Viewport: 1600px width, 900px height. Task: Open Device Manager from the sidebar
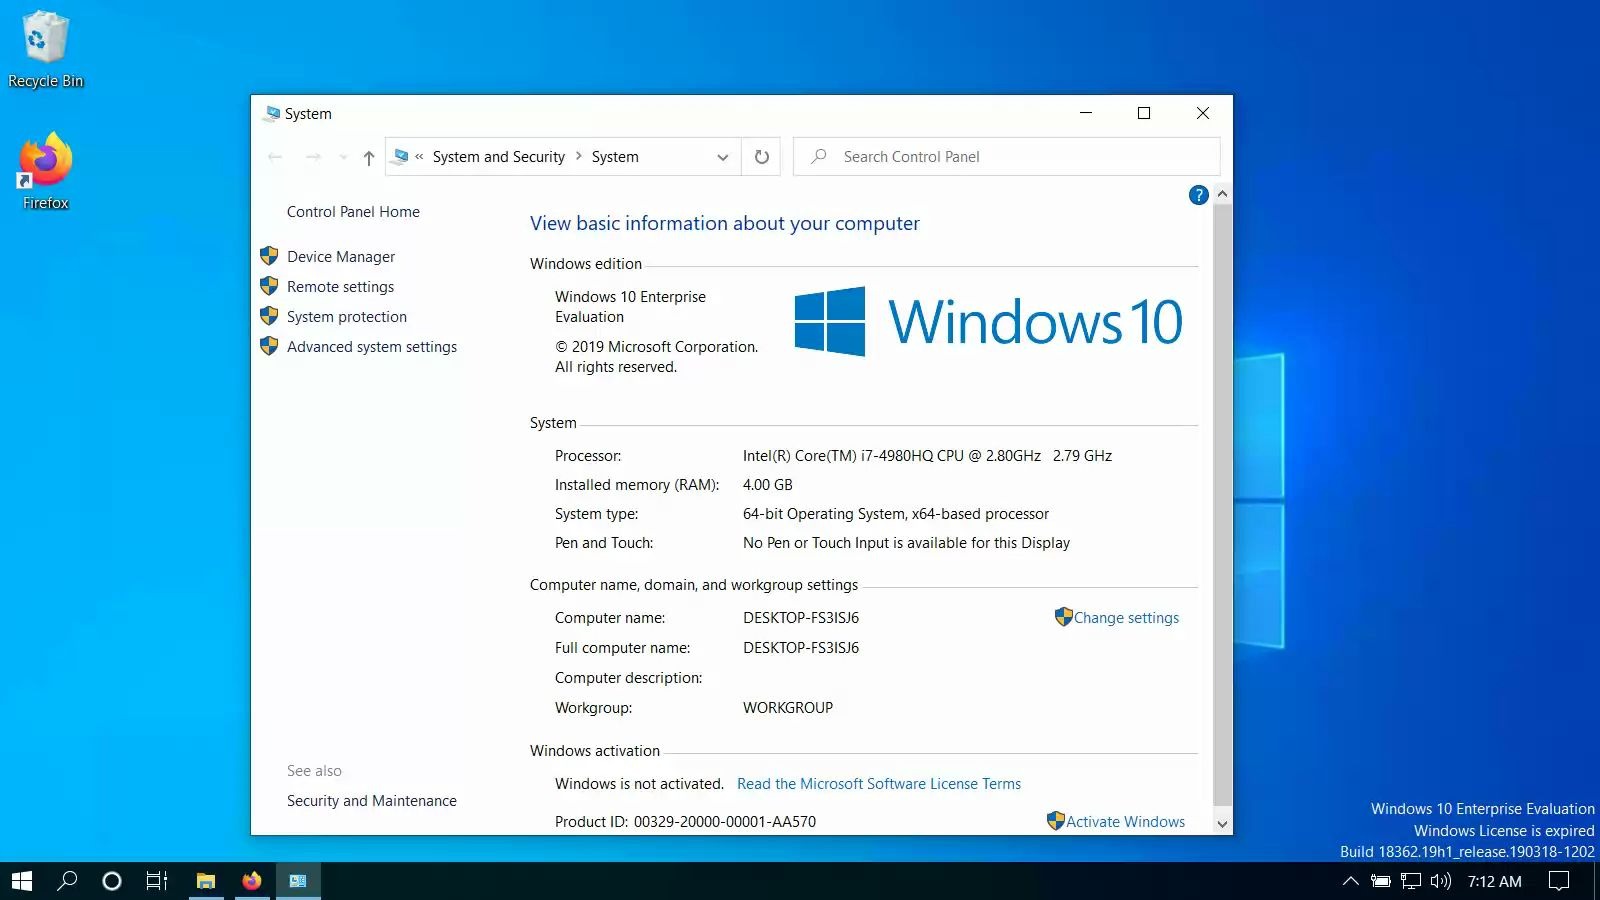[x=340, y=256]
